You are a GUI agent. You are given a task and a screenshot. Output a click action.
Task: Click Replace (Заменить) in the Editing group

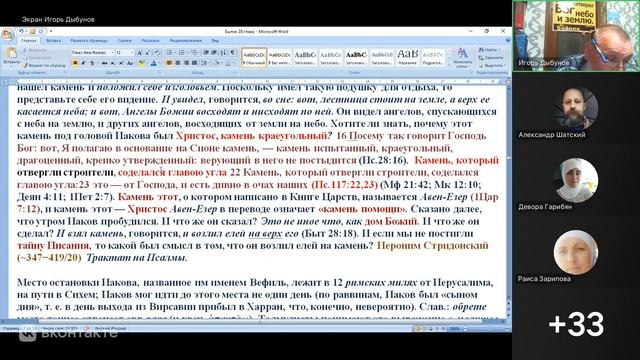(491, 58)
